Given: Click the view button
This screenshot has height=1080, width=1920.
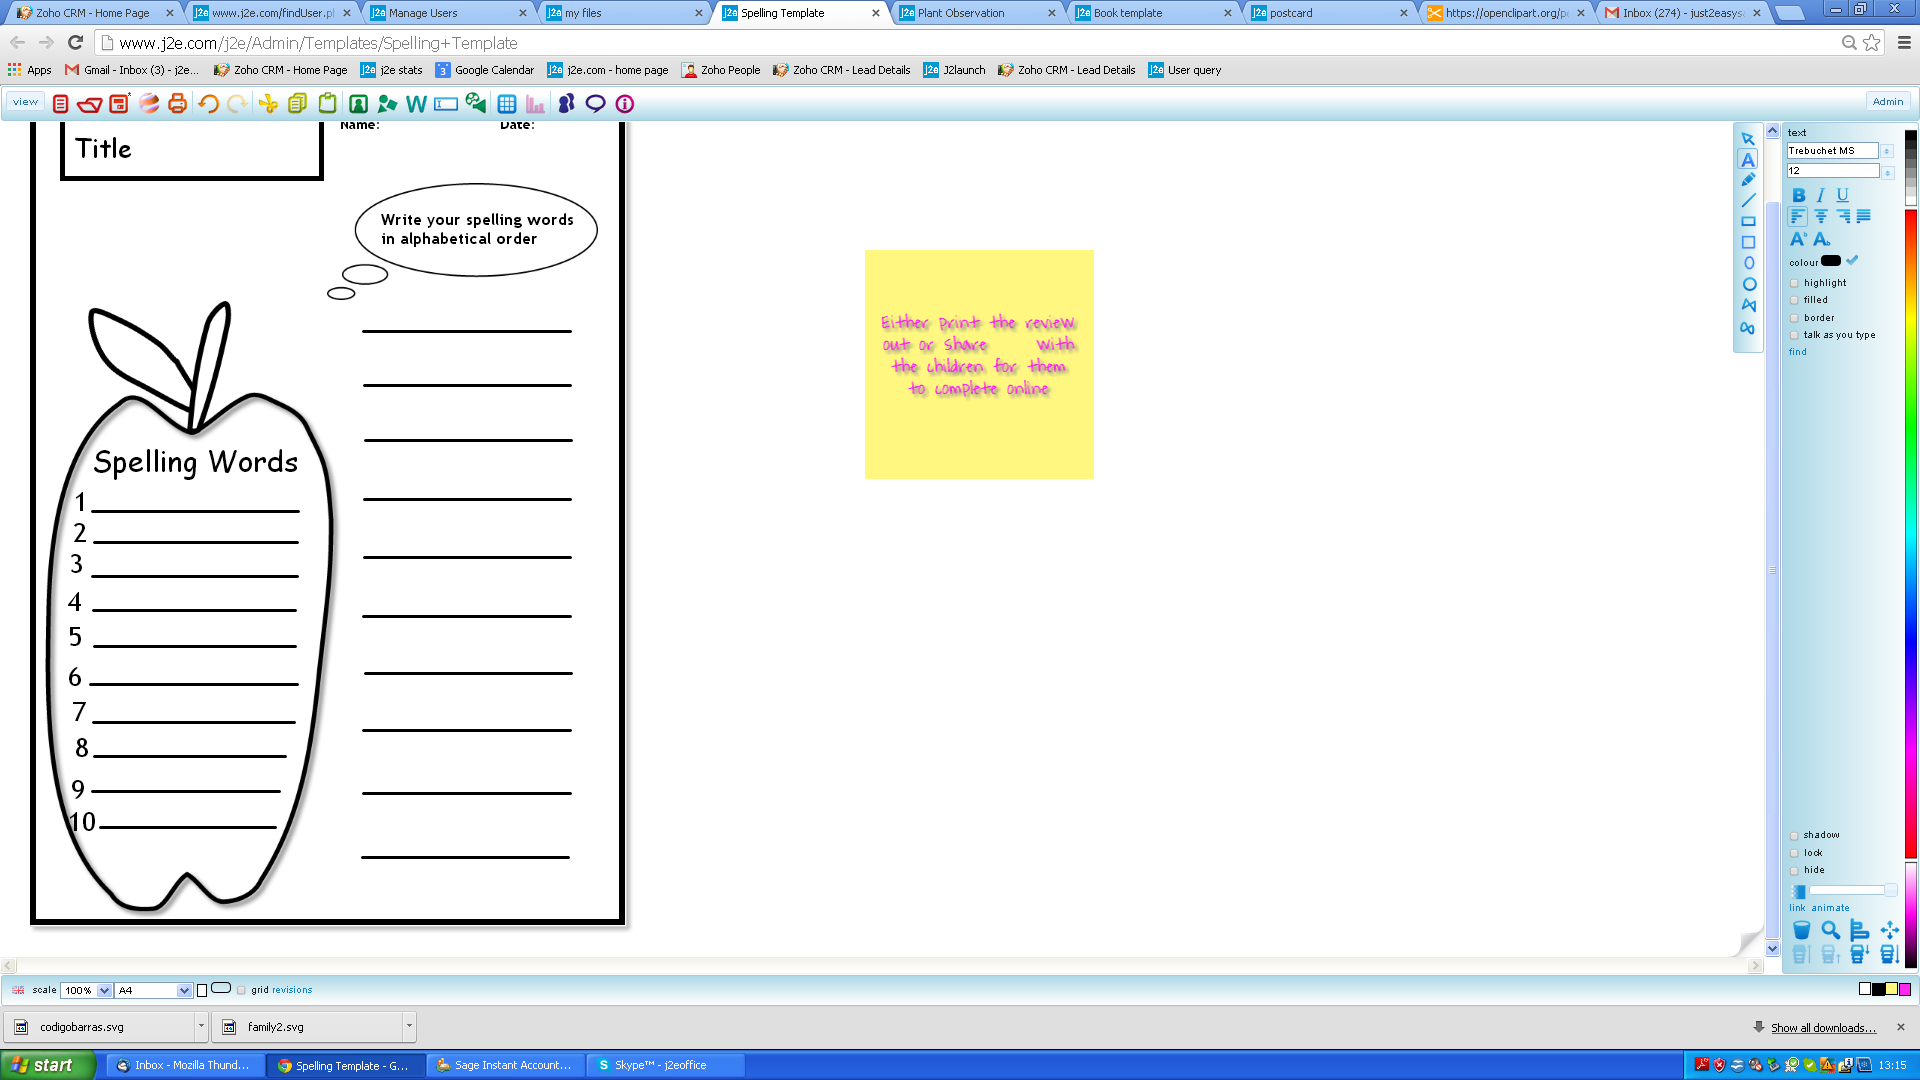Looking at the screenshot, I should 25,102.
